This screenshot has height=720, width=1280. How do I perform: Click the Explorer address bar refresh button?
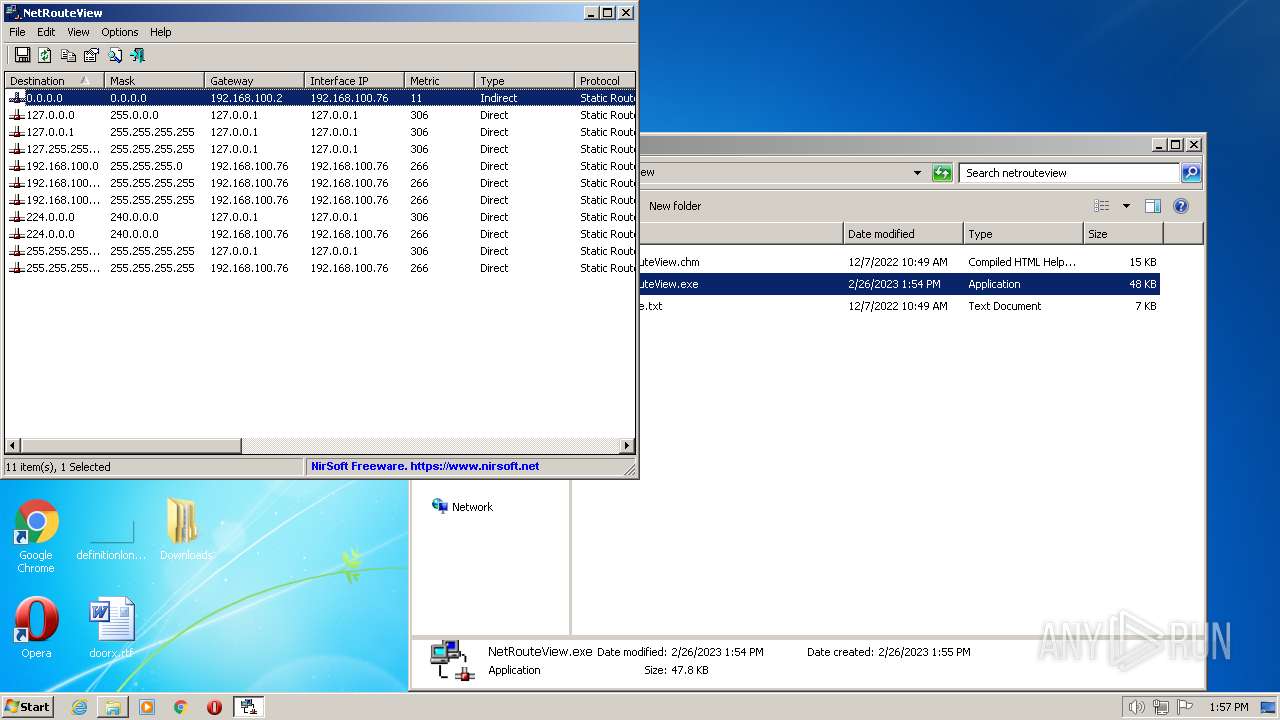click(x=942, y=173)
